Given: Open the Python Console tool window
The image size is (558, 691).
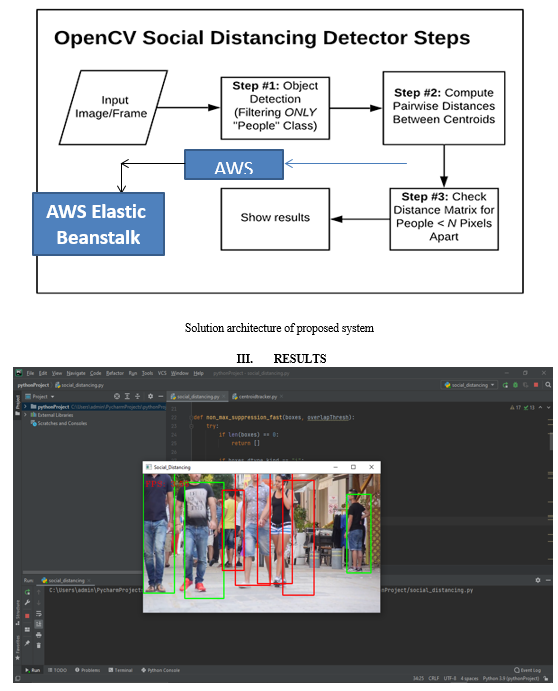Looking at the screenshot, I should pos(160,670).
